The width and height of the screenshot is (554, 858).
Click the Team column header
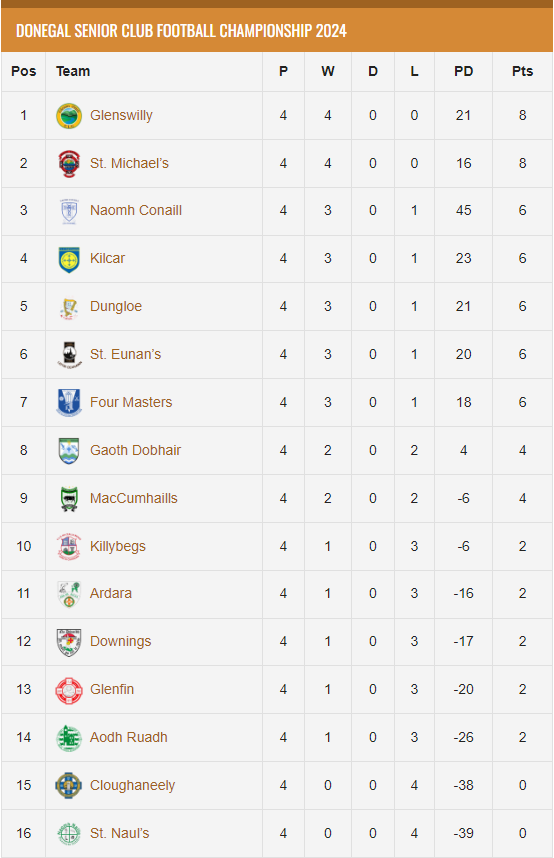click(73, 71)
